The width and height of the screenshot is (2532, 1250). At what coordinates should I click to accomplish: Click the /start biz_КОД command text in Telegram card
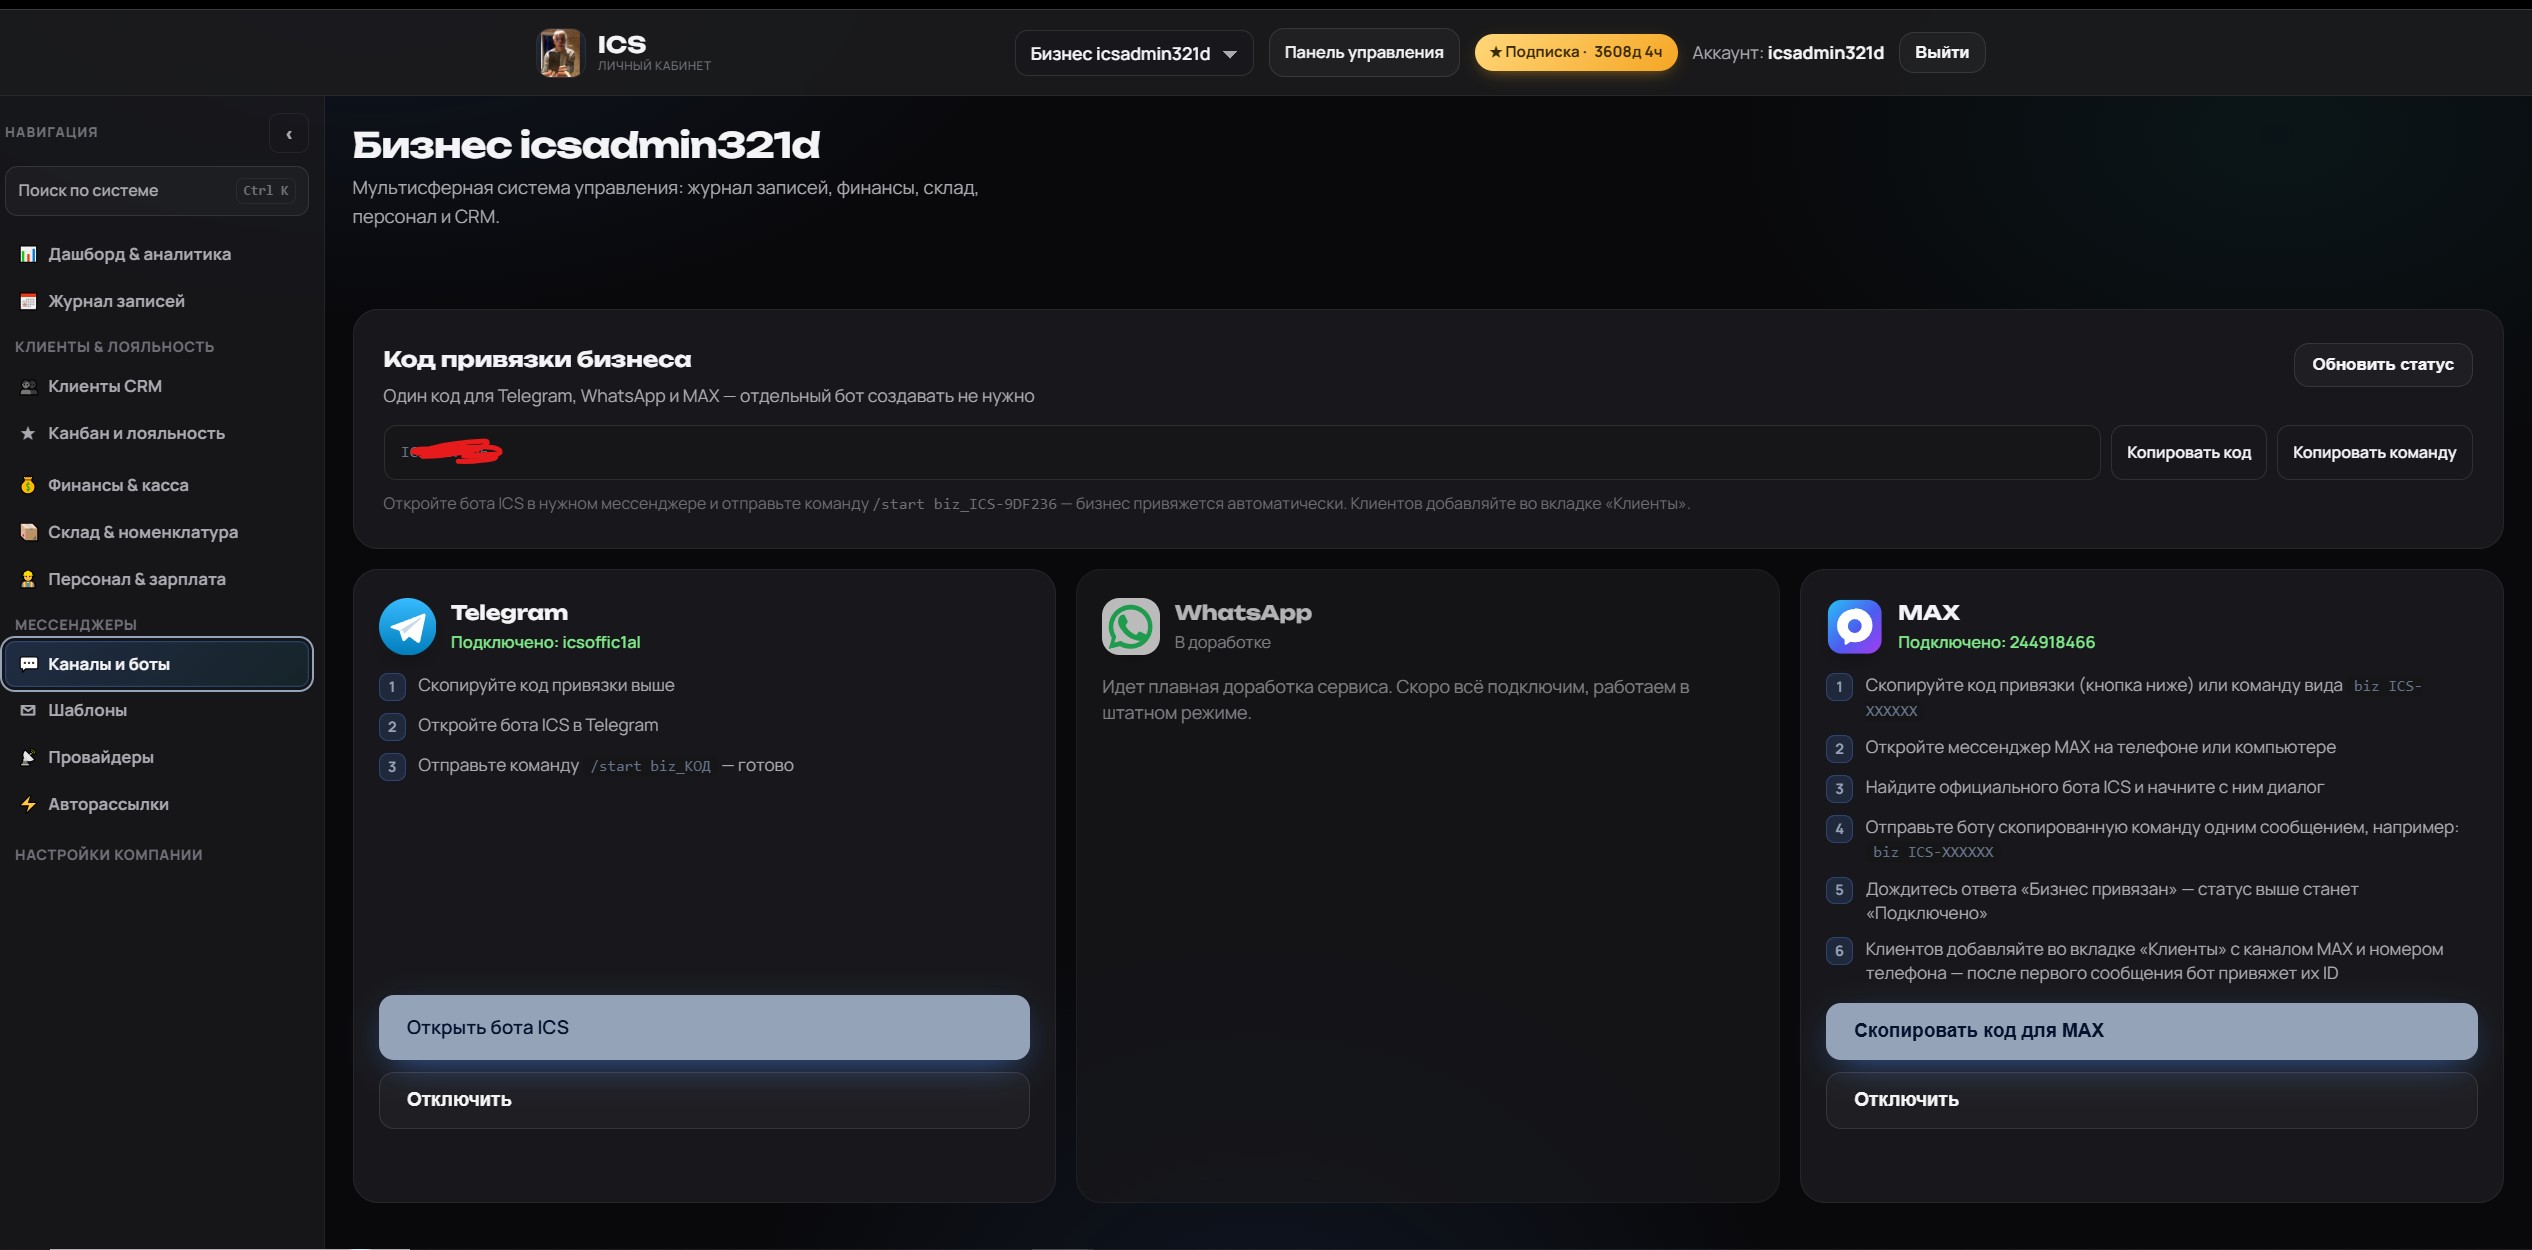click(x=650, y=766)
